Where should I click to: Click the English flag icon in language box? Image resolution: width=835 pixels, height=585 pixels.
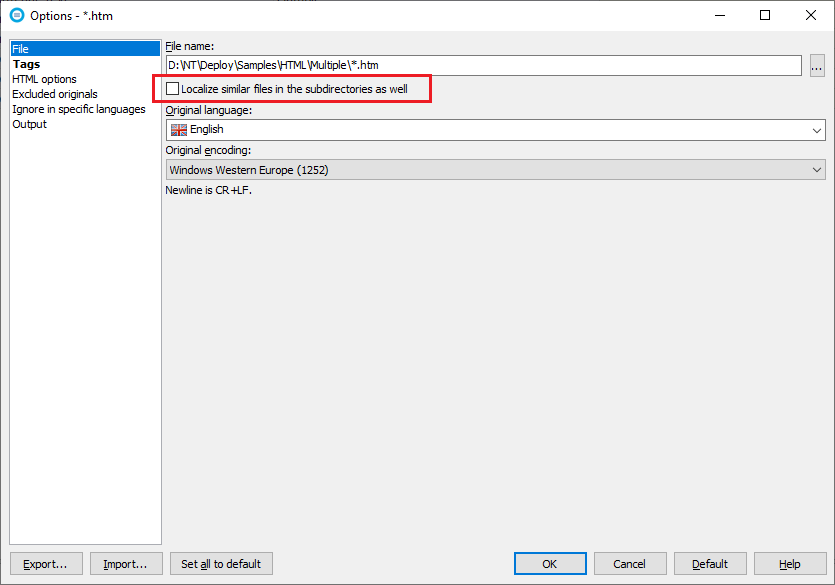pos(179,130)
